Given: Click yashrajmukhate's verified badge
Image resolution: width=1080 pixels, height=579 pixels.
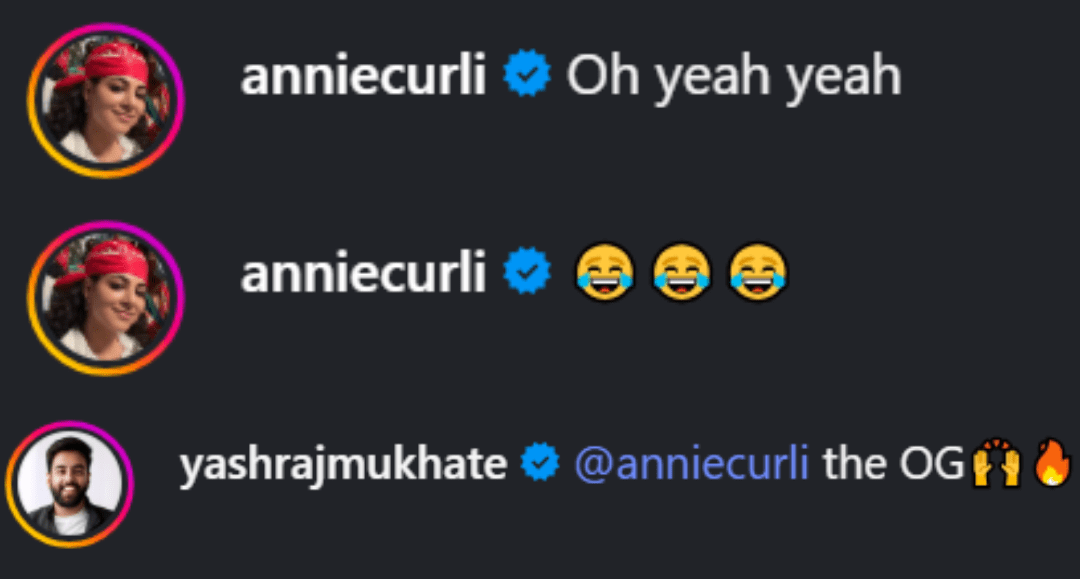Looking at the screenshot, I should click(x=540, y=462).
